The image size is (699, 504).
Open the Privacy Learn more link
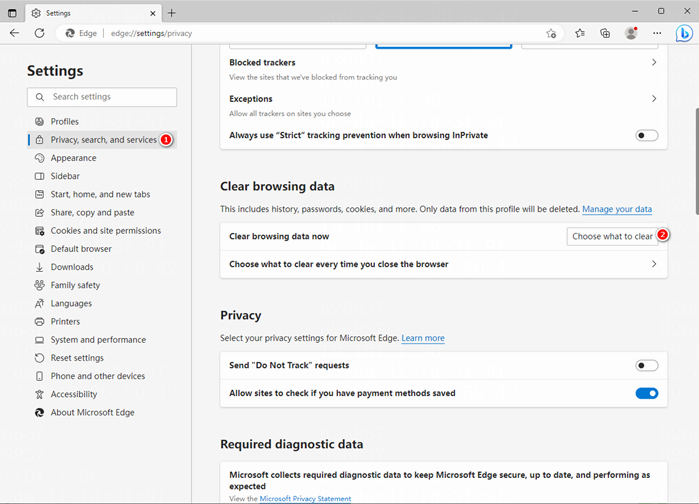coord(423,338)
